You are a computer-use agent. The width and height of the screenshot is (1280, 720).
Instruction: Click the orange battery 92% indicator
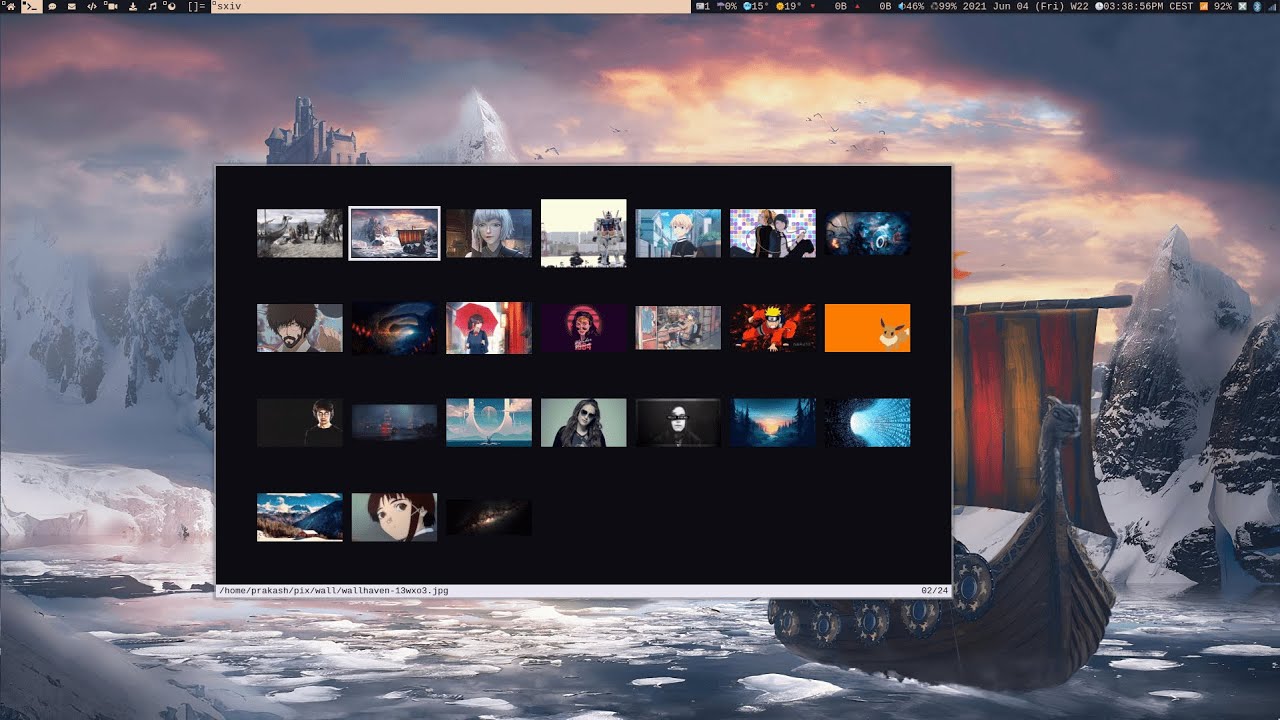1216,6
